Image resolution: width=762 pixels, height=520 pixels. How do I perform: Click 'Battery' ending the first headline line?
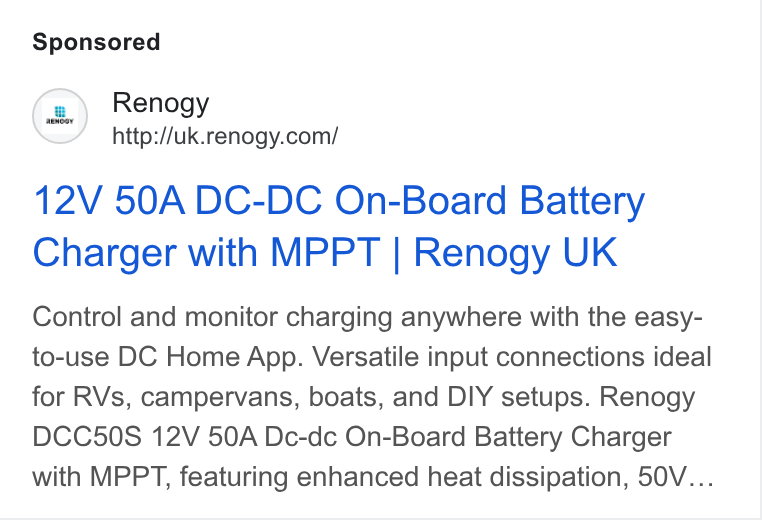[x=582, y=201]
